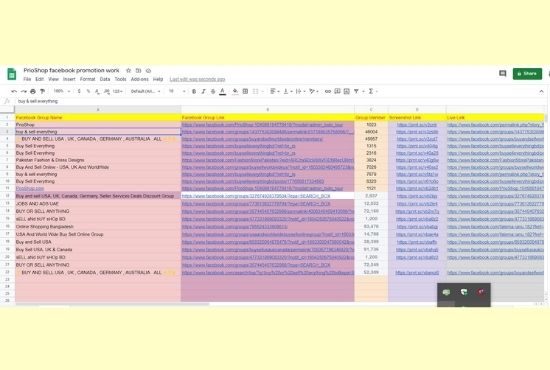This screenshot has width=550, height=370.
Task: Star the PrioShop spreadsheet
Action: [x=128, y=70]
